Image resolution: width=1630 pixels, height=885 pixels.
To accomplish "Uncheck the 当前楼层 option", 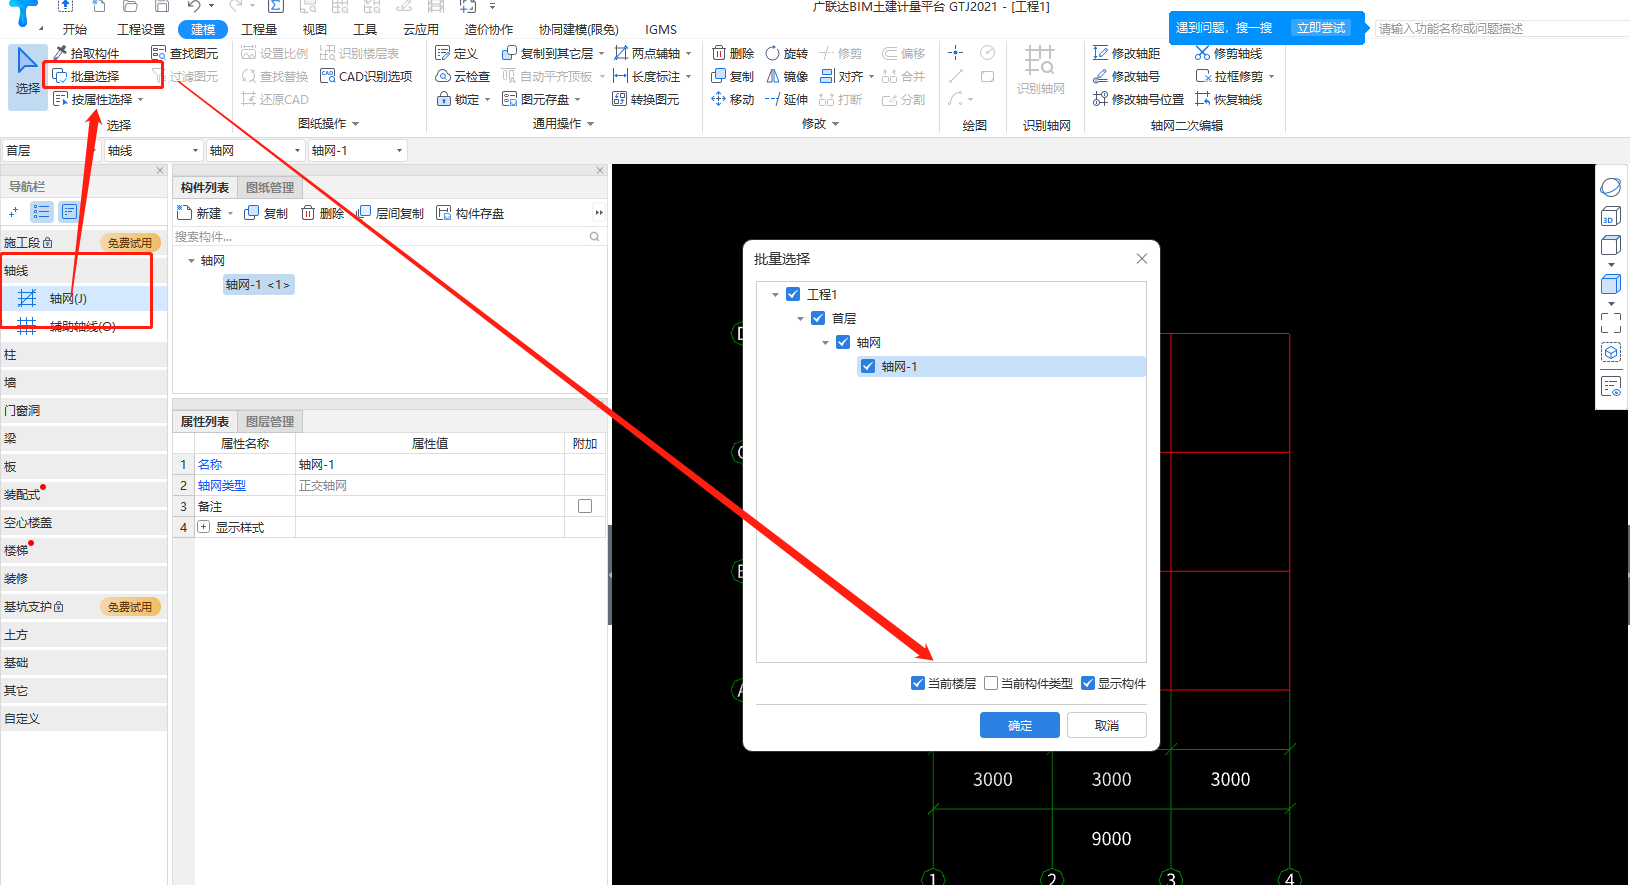I will click(x=918, y=683).
